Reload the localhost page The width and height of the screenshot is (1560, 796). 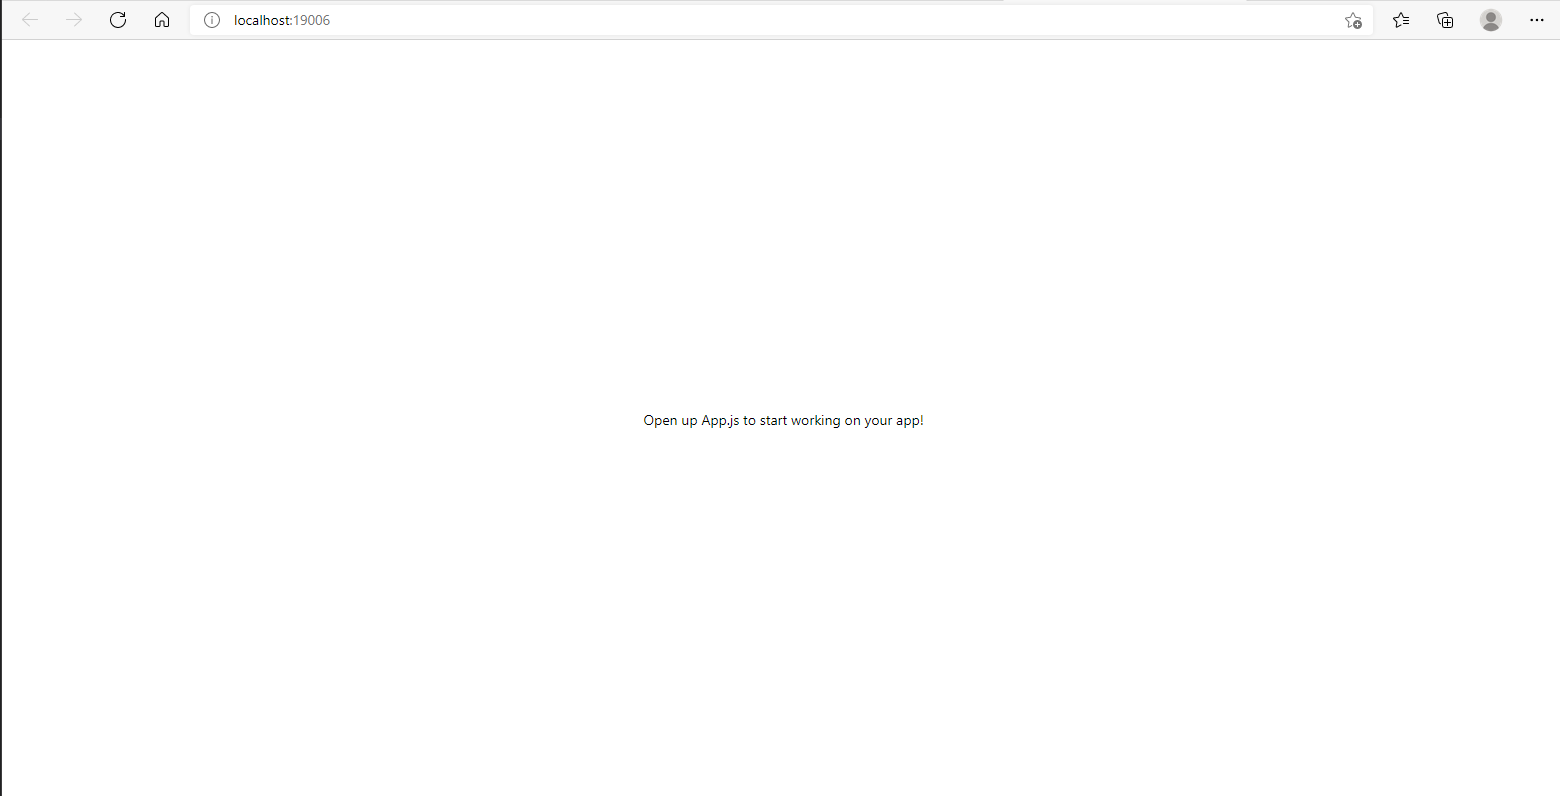coord(118,20)
